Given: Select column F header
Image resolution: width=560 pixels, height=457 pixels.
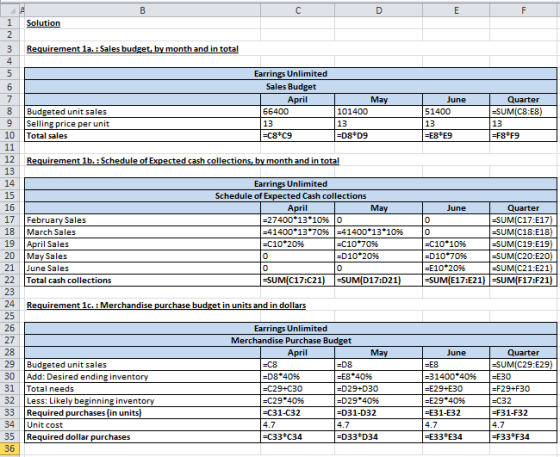Looking at the screenshot, I should pos(524,11).
